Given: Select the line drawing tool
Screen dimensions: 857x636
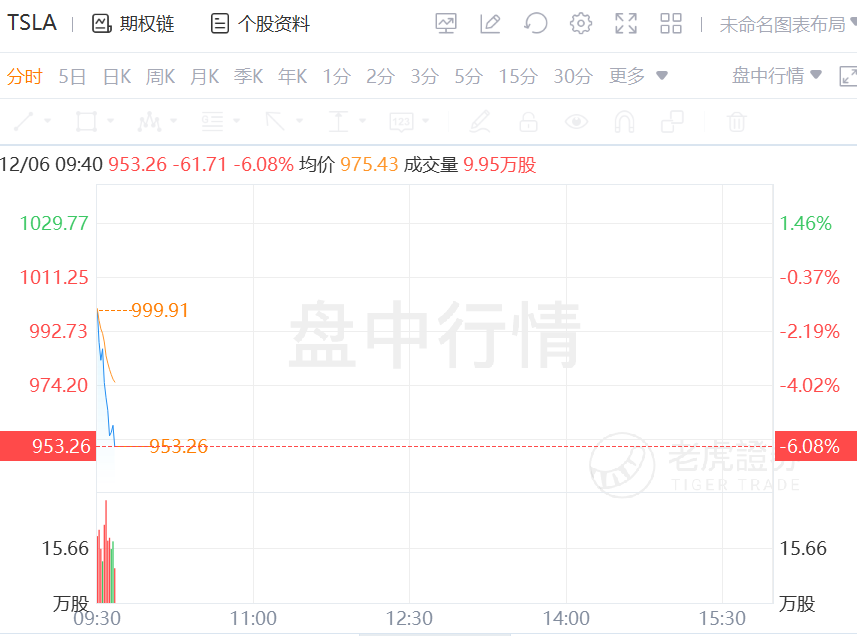Looking at the screenshot, I should [24, 121].
